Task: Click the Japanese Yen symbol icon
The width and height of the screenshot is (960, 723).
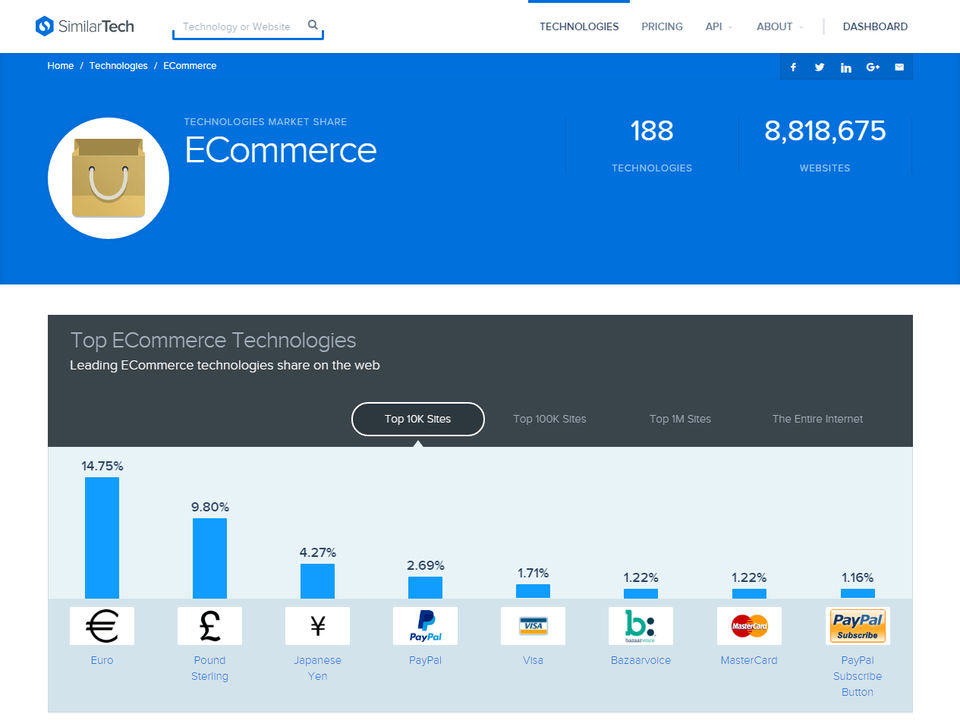Action: (x=317, y=626)
